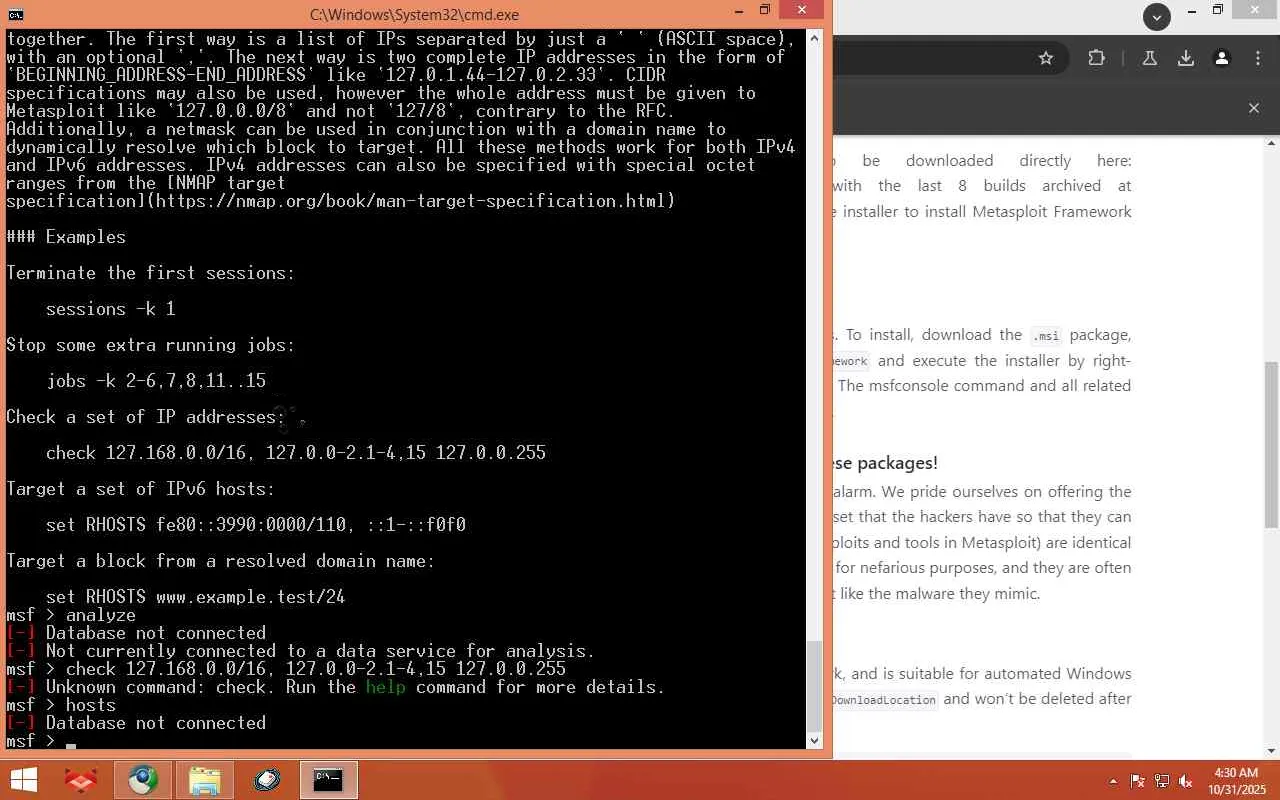The height and width of the screenshot is (800, 1280).
Task: Close the cmd.exe window
Action: pyautogui.click(x=803, y=11)
